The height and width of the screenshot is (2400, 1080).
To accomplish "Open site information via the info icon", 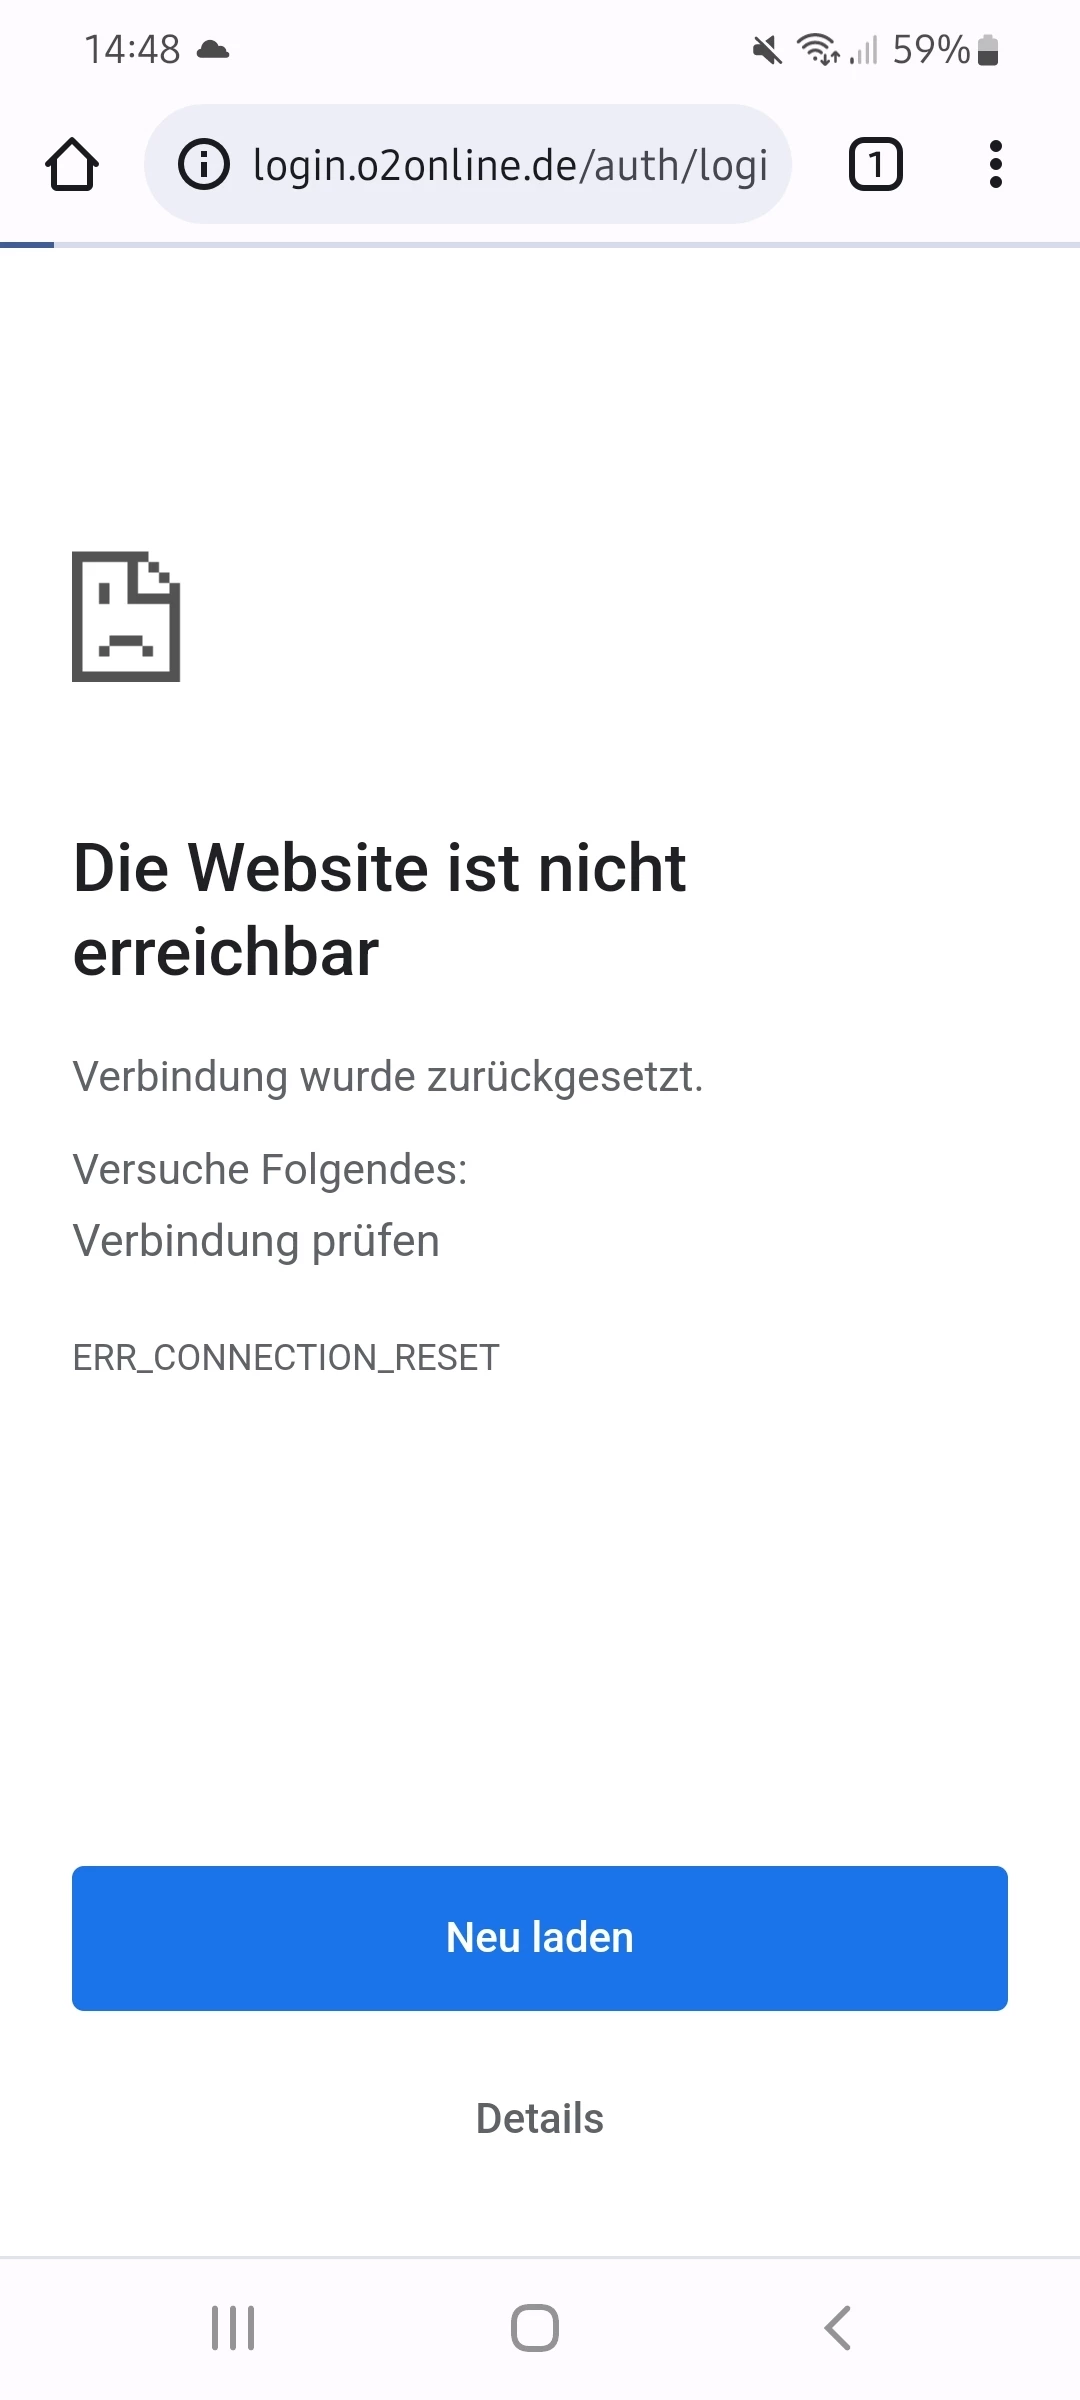I will (204, 164).
